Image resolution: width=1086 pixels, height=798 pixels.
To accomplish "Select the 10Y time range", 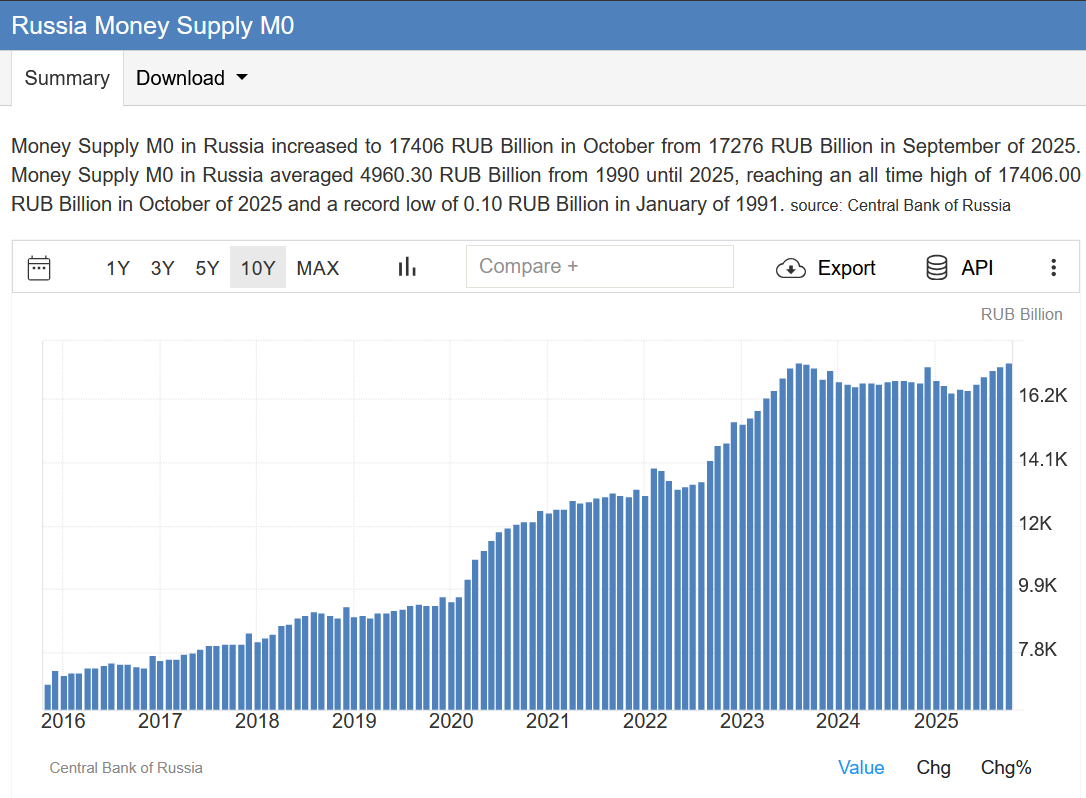I will click(258, 268).
